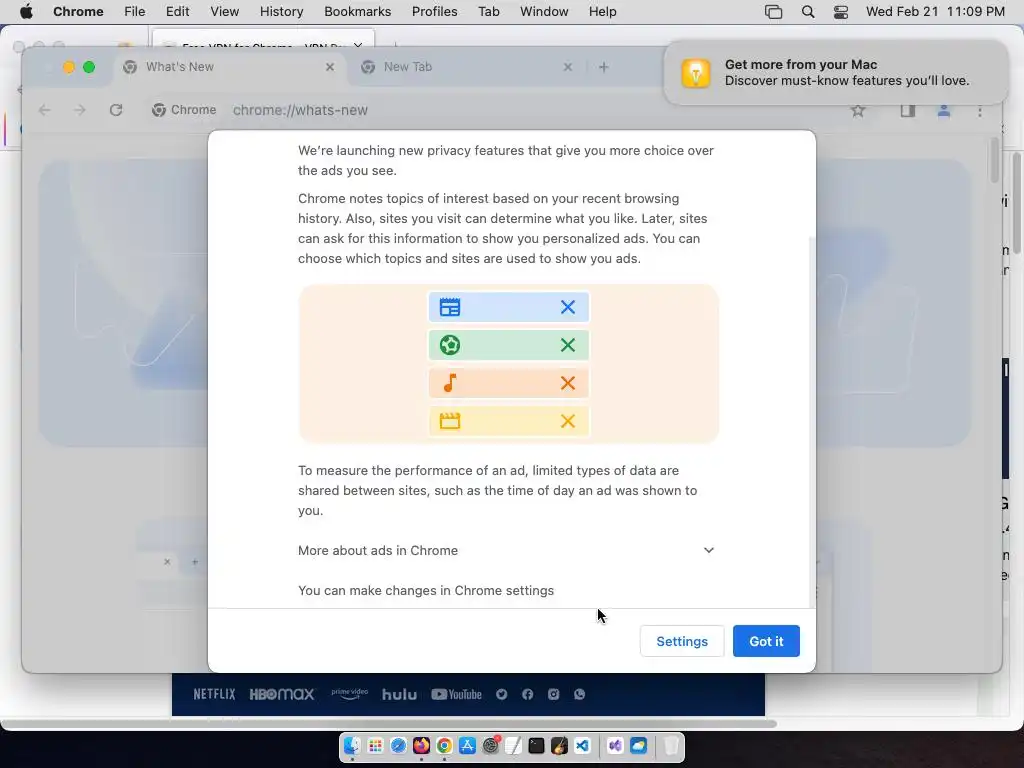Go forward to next page
1024x768 pixels.
80,110
